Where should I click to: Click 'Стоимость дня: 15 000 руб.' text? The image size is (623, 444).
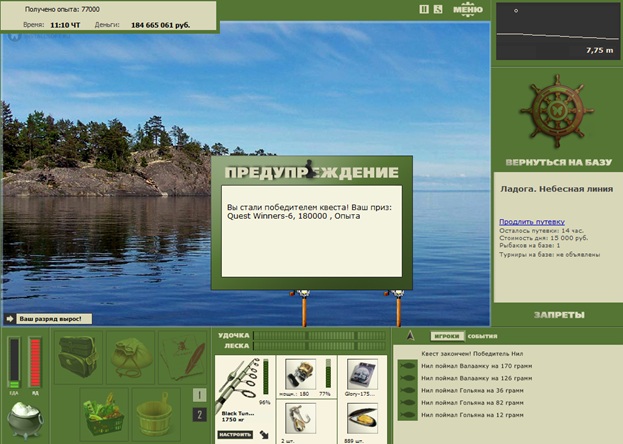544,238
